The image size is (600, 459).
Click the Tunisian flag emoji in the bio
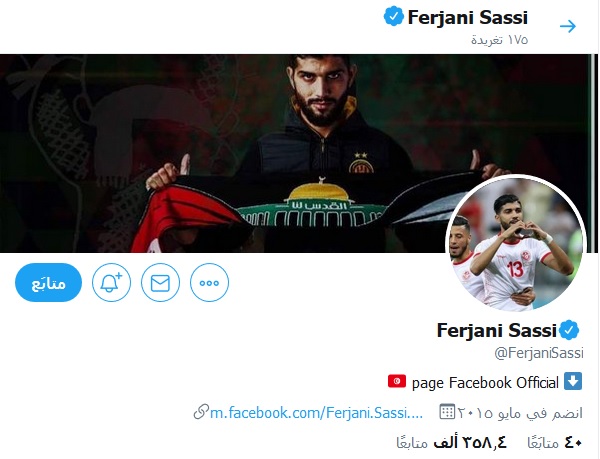[397, 381]
